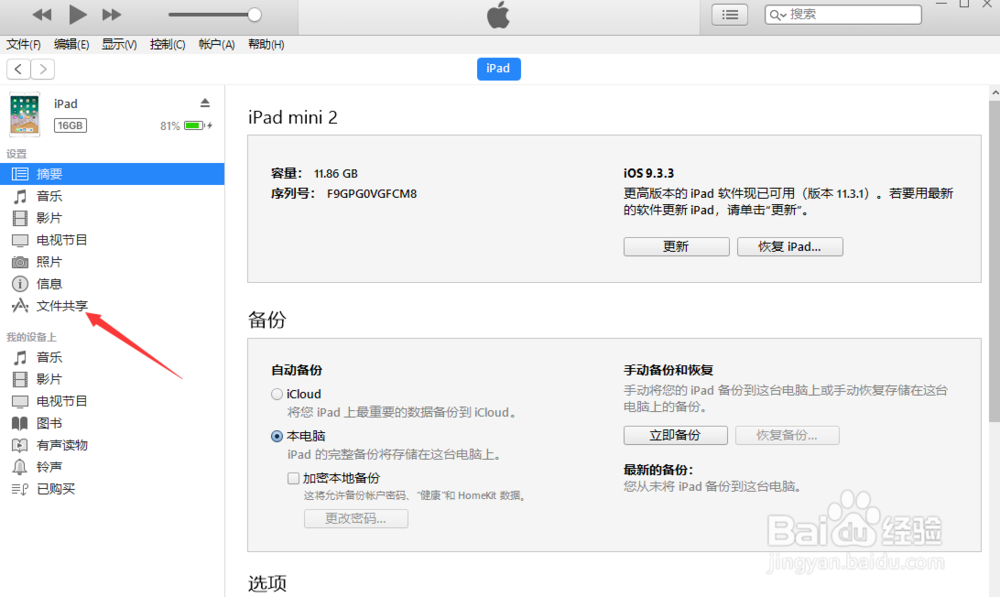Click the rewind previous track button
Screen dimensions: 1000x597
point(42,15)
